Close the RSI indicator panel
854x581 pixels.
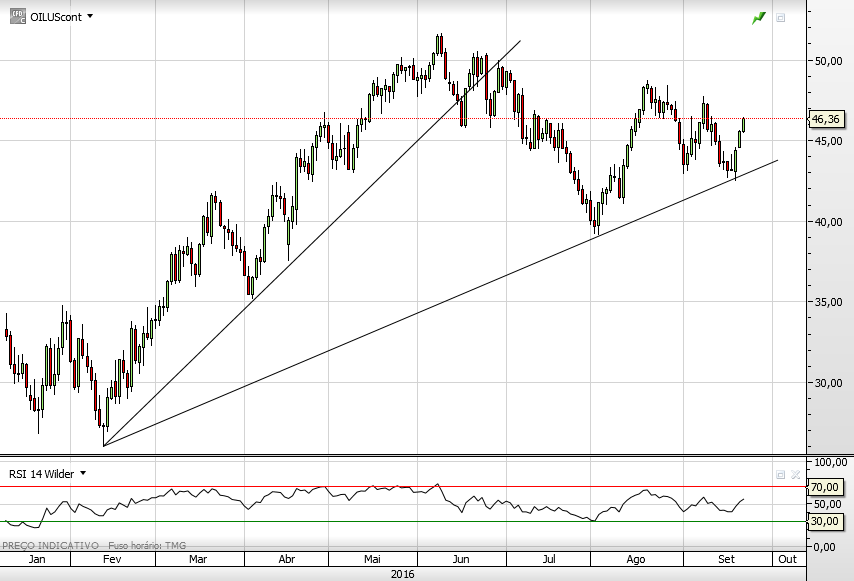[x=795, y=475]
